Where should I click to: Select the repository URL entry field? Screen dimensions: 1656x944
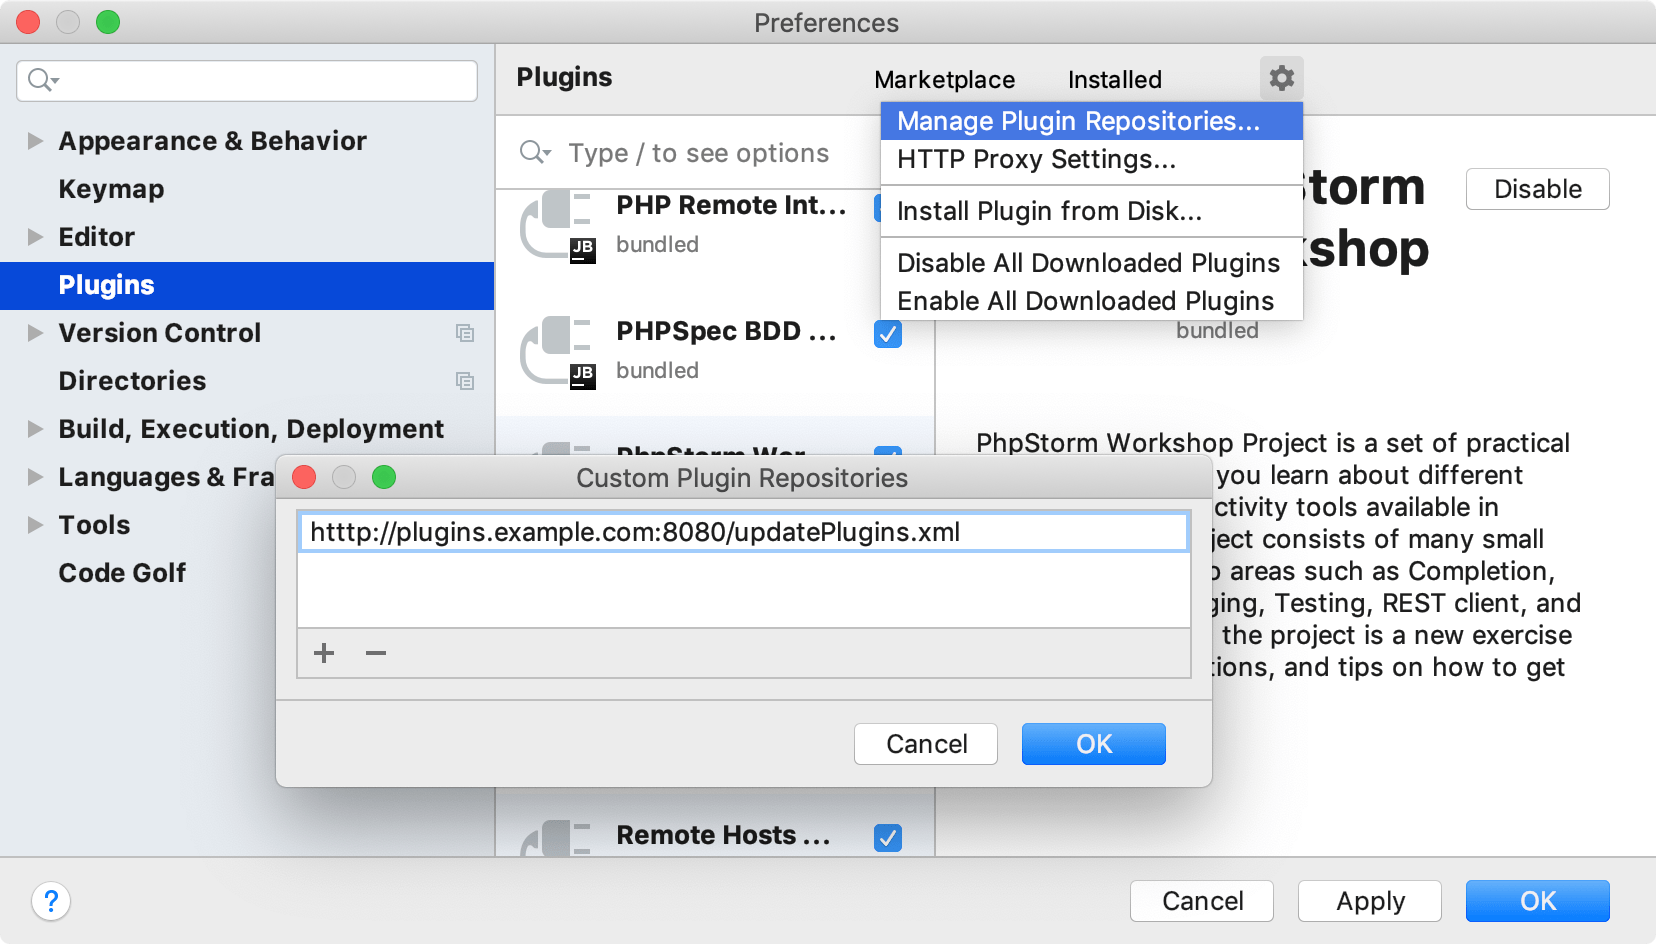pos(743,532)
